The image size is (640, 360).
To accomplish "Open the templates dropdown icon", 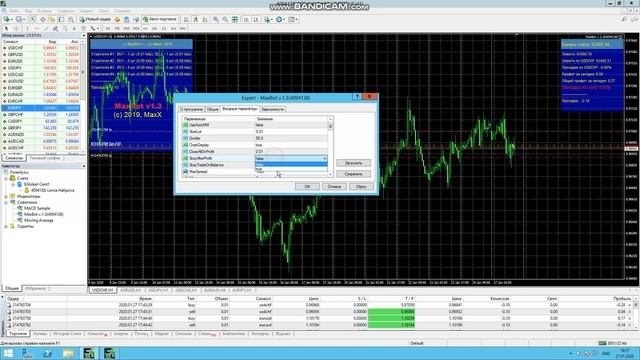I will tap(293, 19).
